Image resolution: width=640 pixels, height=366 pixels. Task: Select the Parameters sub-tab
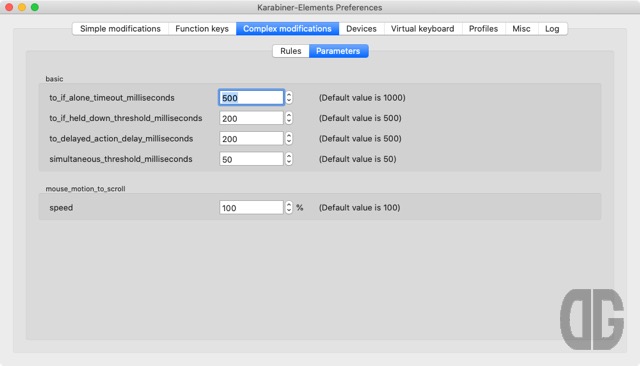pyautogui.click(x=338, y=51)
